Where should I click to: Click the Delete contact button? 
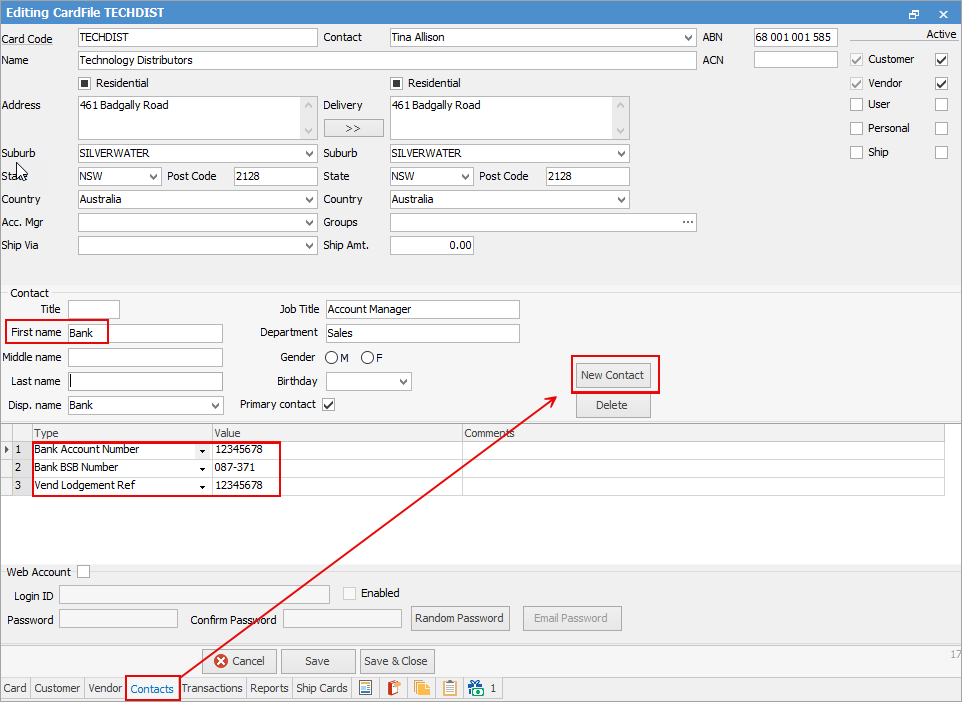tap(612, 405)
